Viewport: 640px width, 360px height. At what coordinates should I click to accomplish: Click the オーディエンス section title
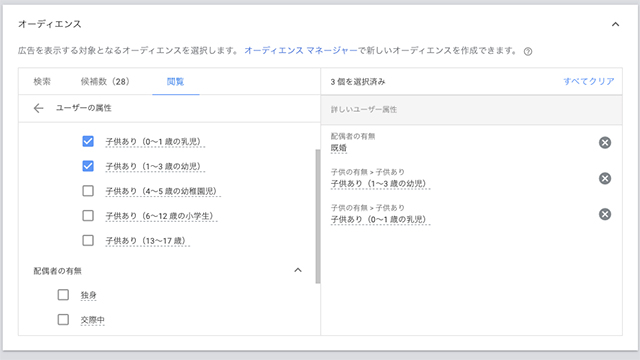(x=50, y=24)
